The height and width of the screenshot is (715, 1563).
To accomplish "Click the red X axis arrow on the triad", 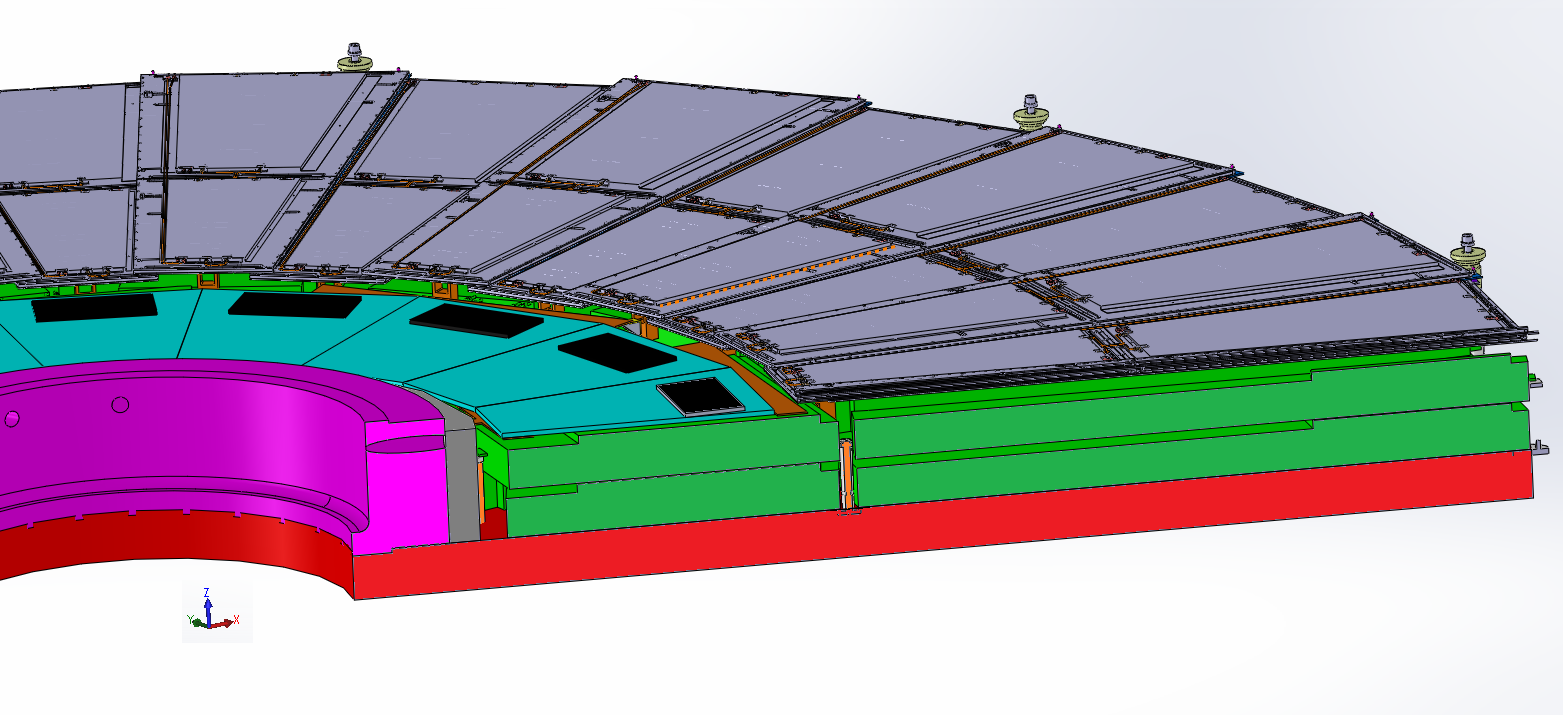I will click(230, 621).
